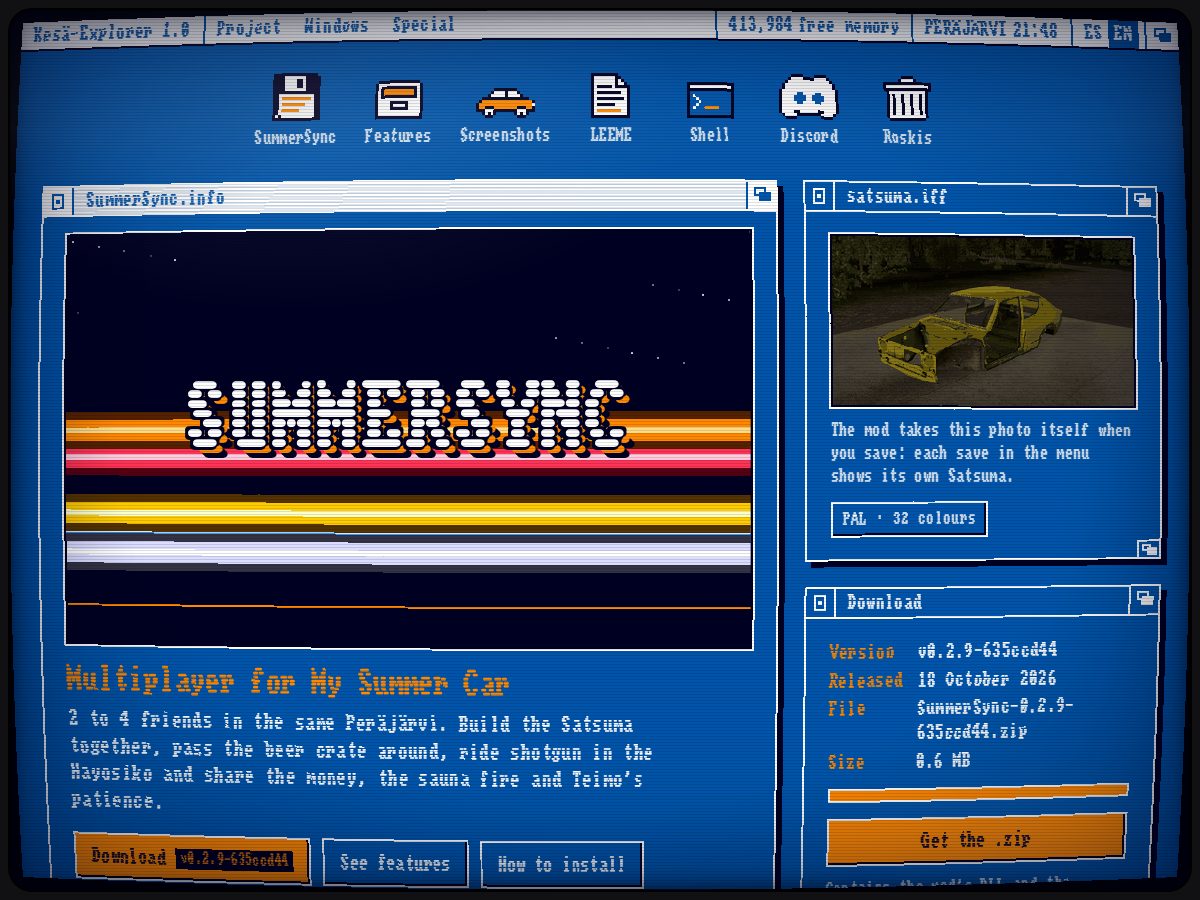Screen dimensions: 1200x900
Task: Click the orange Download v0.2.9 button
Action: coord(191,858)
